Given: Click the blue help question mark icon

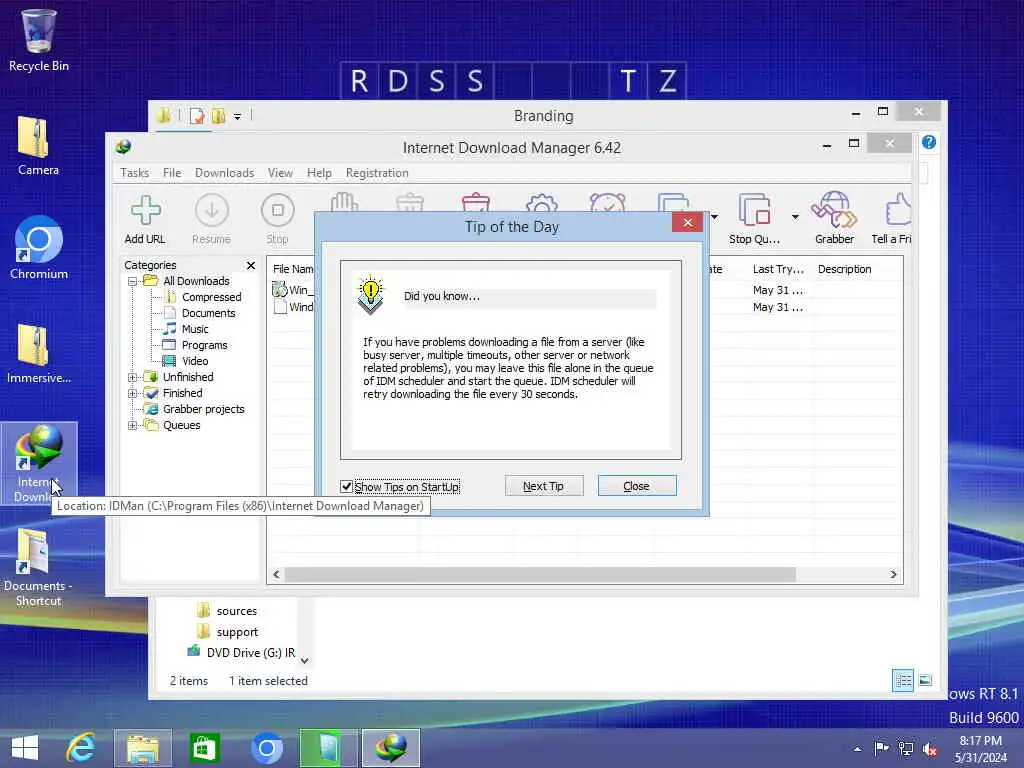Looking at the screenshot, I should point(929,142).
